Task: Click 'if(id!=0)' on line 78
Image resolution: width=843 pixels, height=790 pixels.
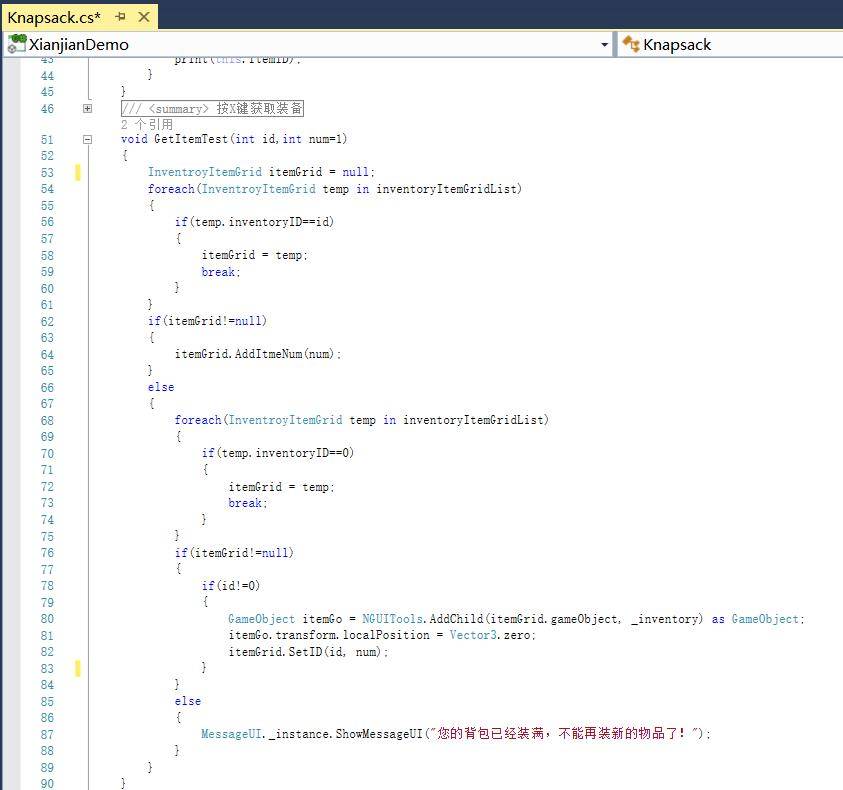Action: pos(231,586)
